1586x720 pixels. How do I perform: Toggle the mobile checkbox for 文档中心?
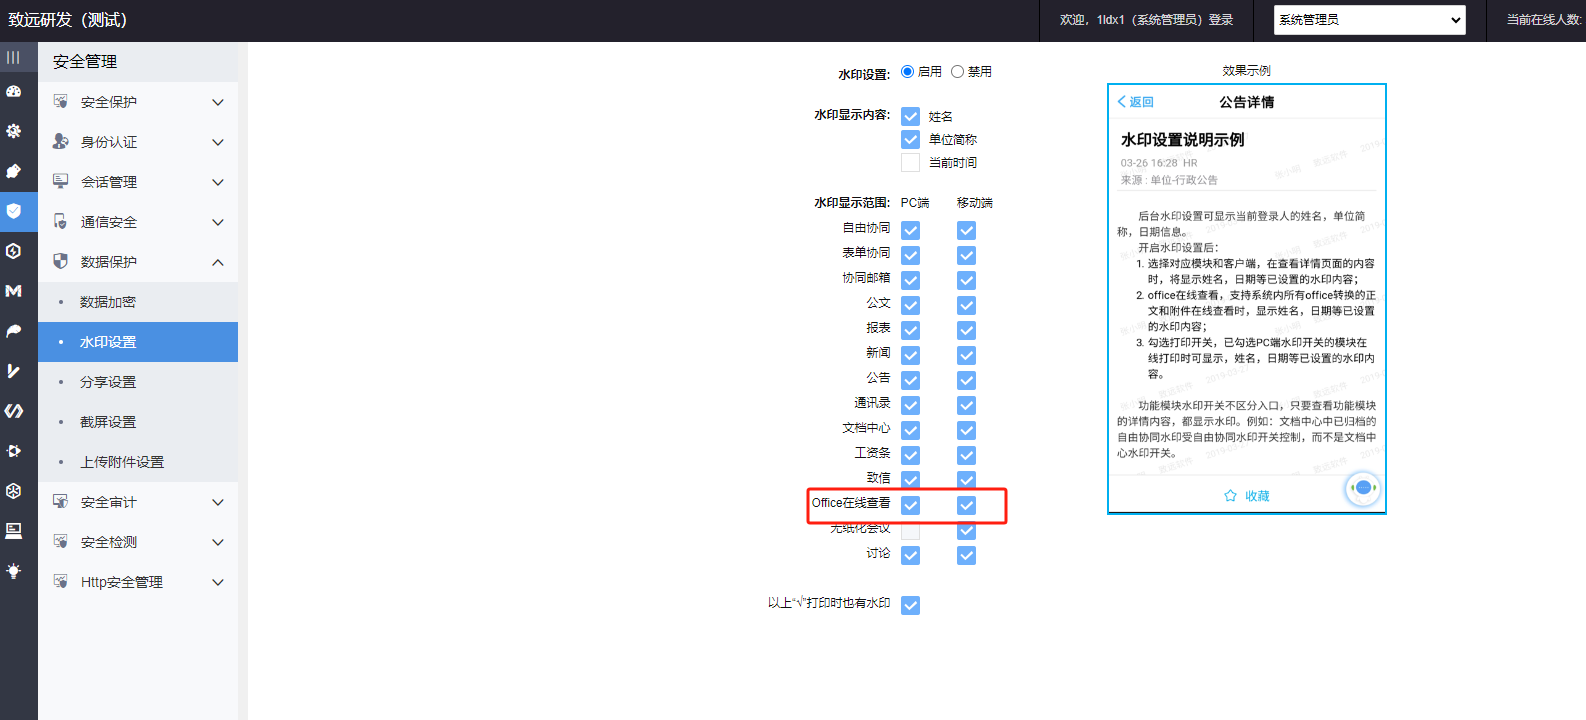pos(966,430)
